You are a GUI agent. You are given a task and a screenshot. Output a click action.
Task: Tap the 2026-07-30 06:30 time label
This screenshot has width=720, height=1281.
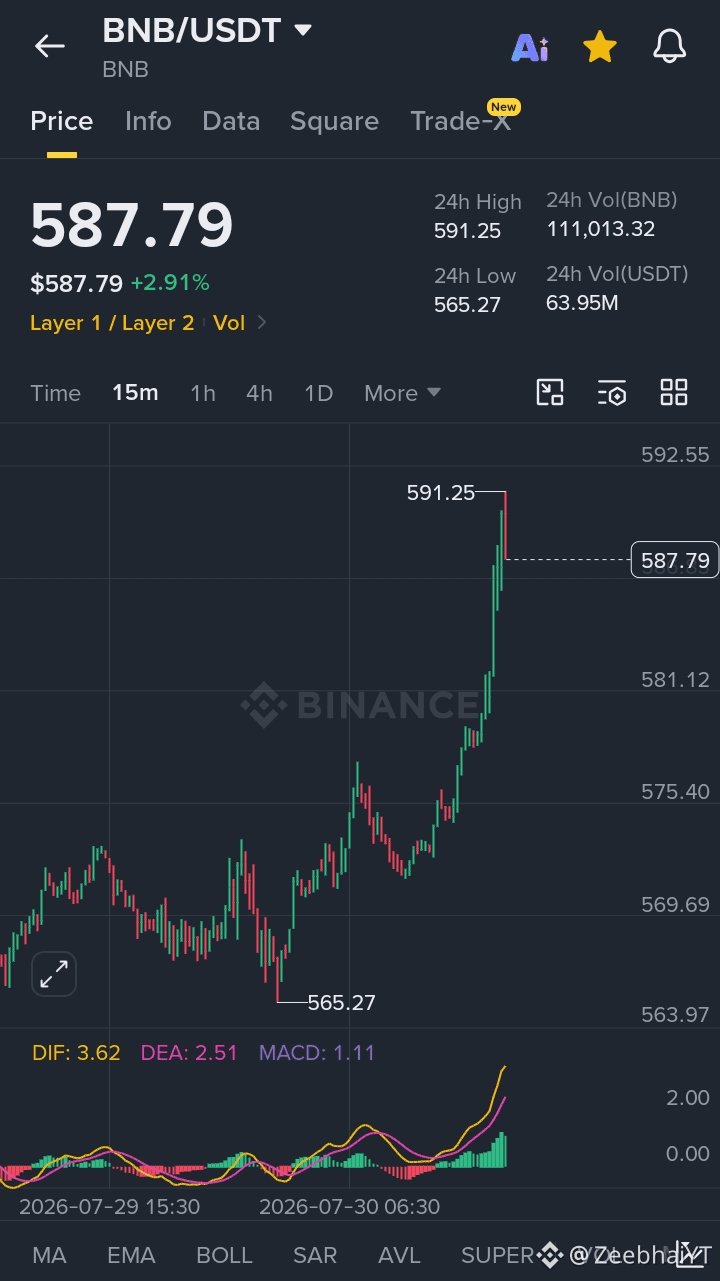(x=349, y=1206)
